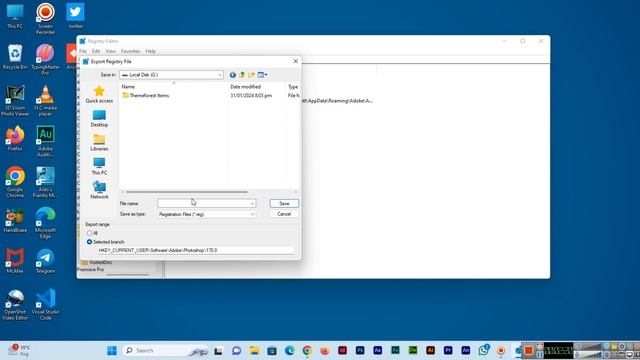Open Premiere Pro from the taskbar

click(x=448, y=350)
